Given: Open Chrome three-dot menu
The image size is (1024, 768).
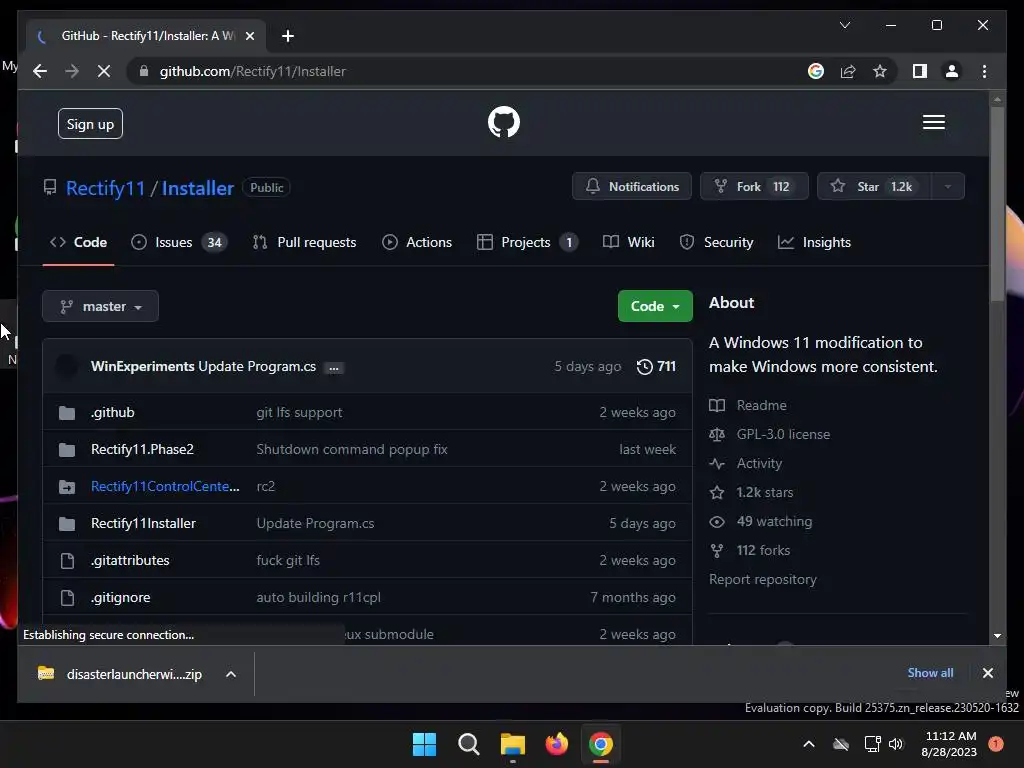Looking at the screenshot, I should [x=984, y=71].
